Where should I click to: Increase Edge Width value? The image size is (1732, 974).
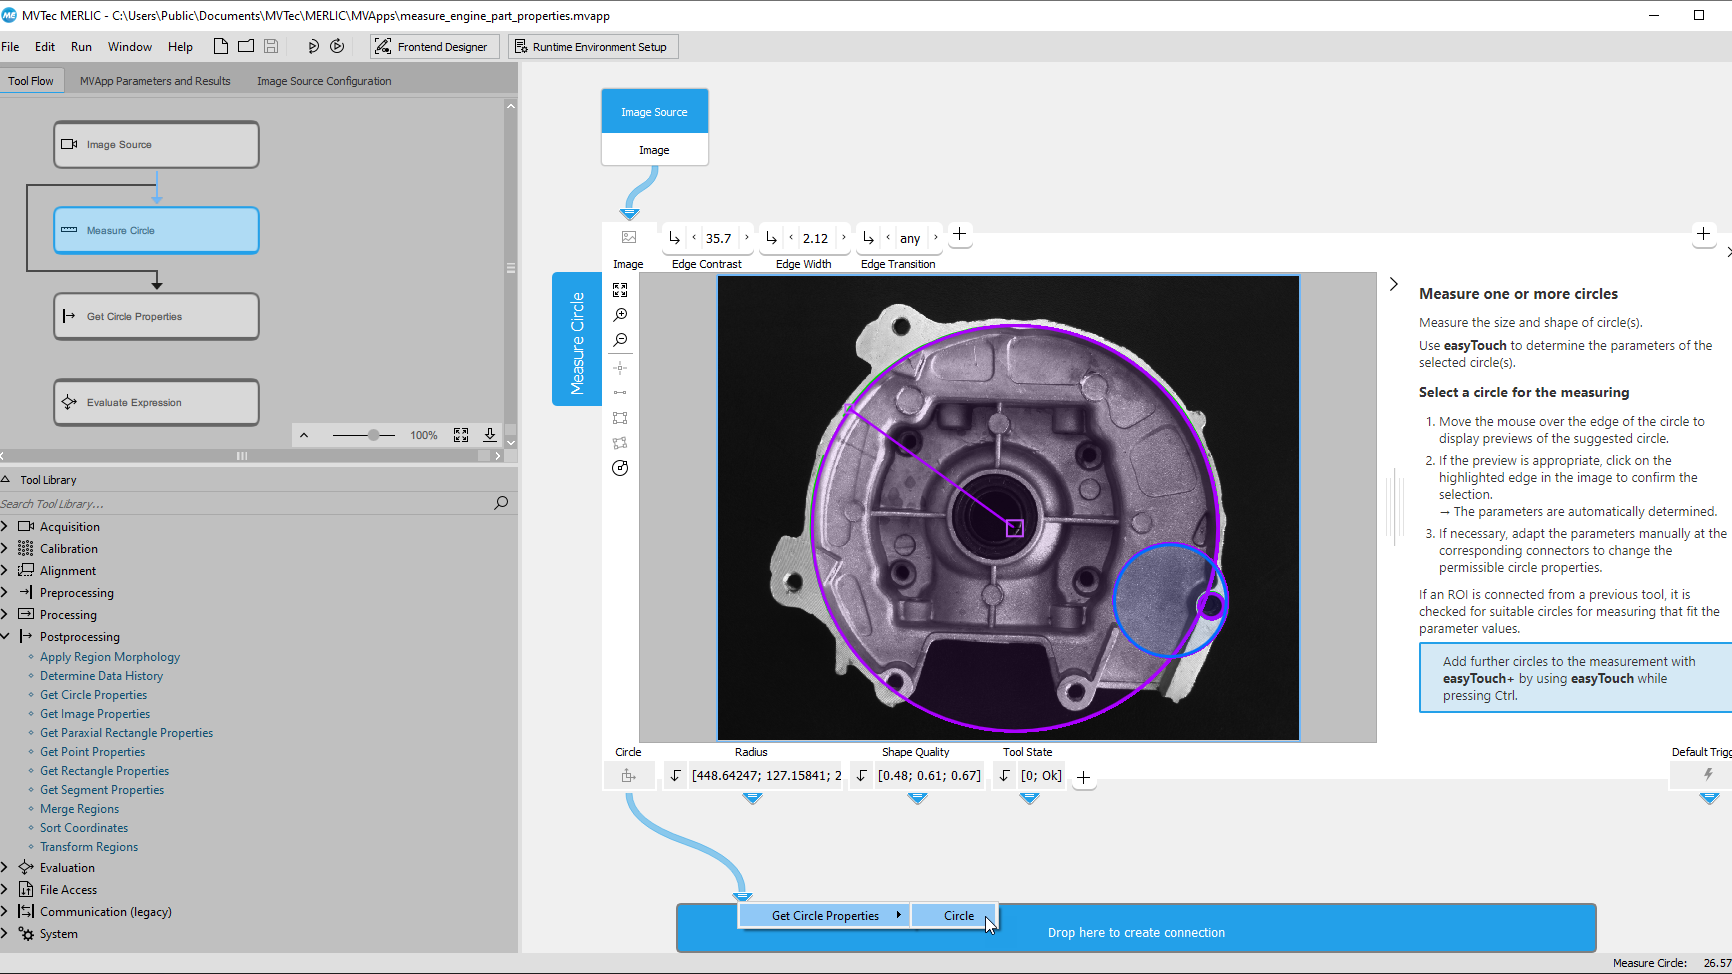(x=843, y=238)
